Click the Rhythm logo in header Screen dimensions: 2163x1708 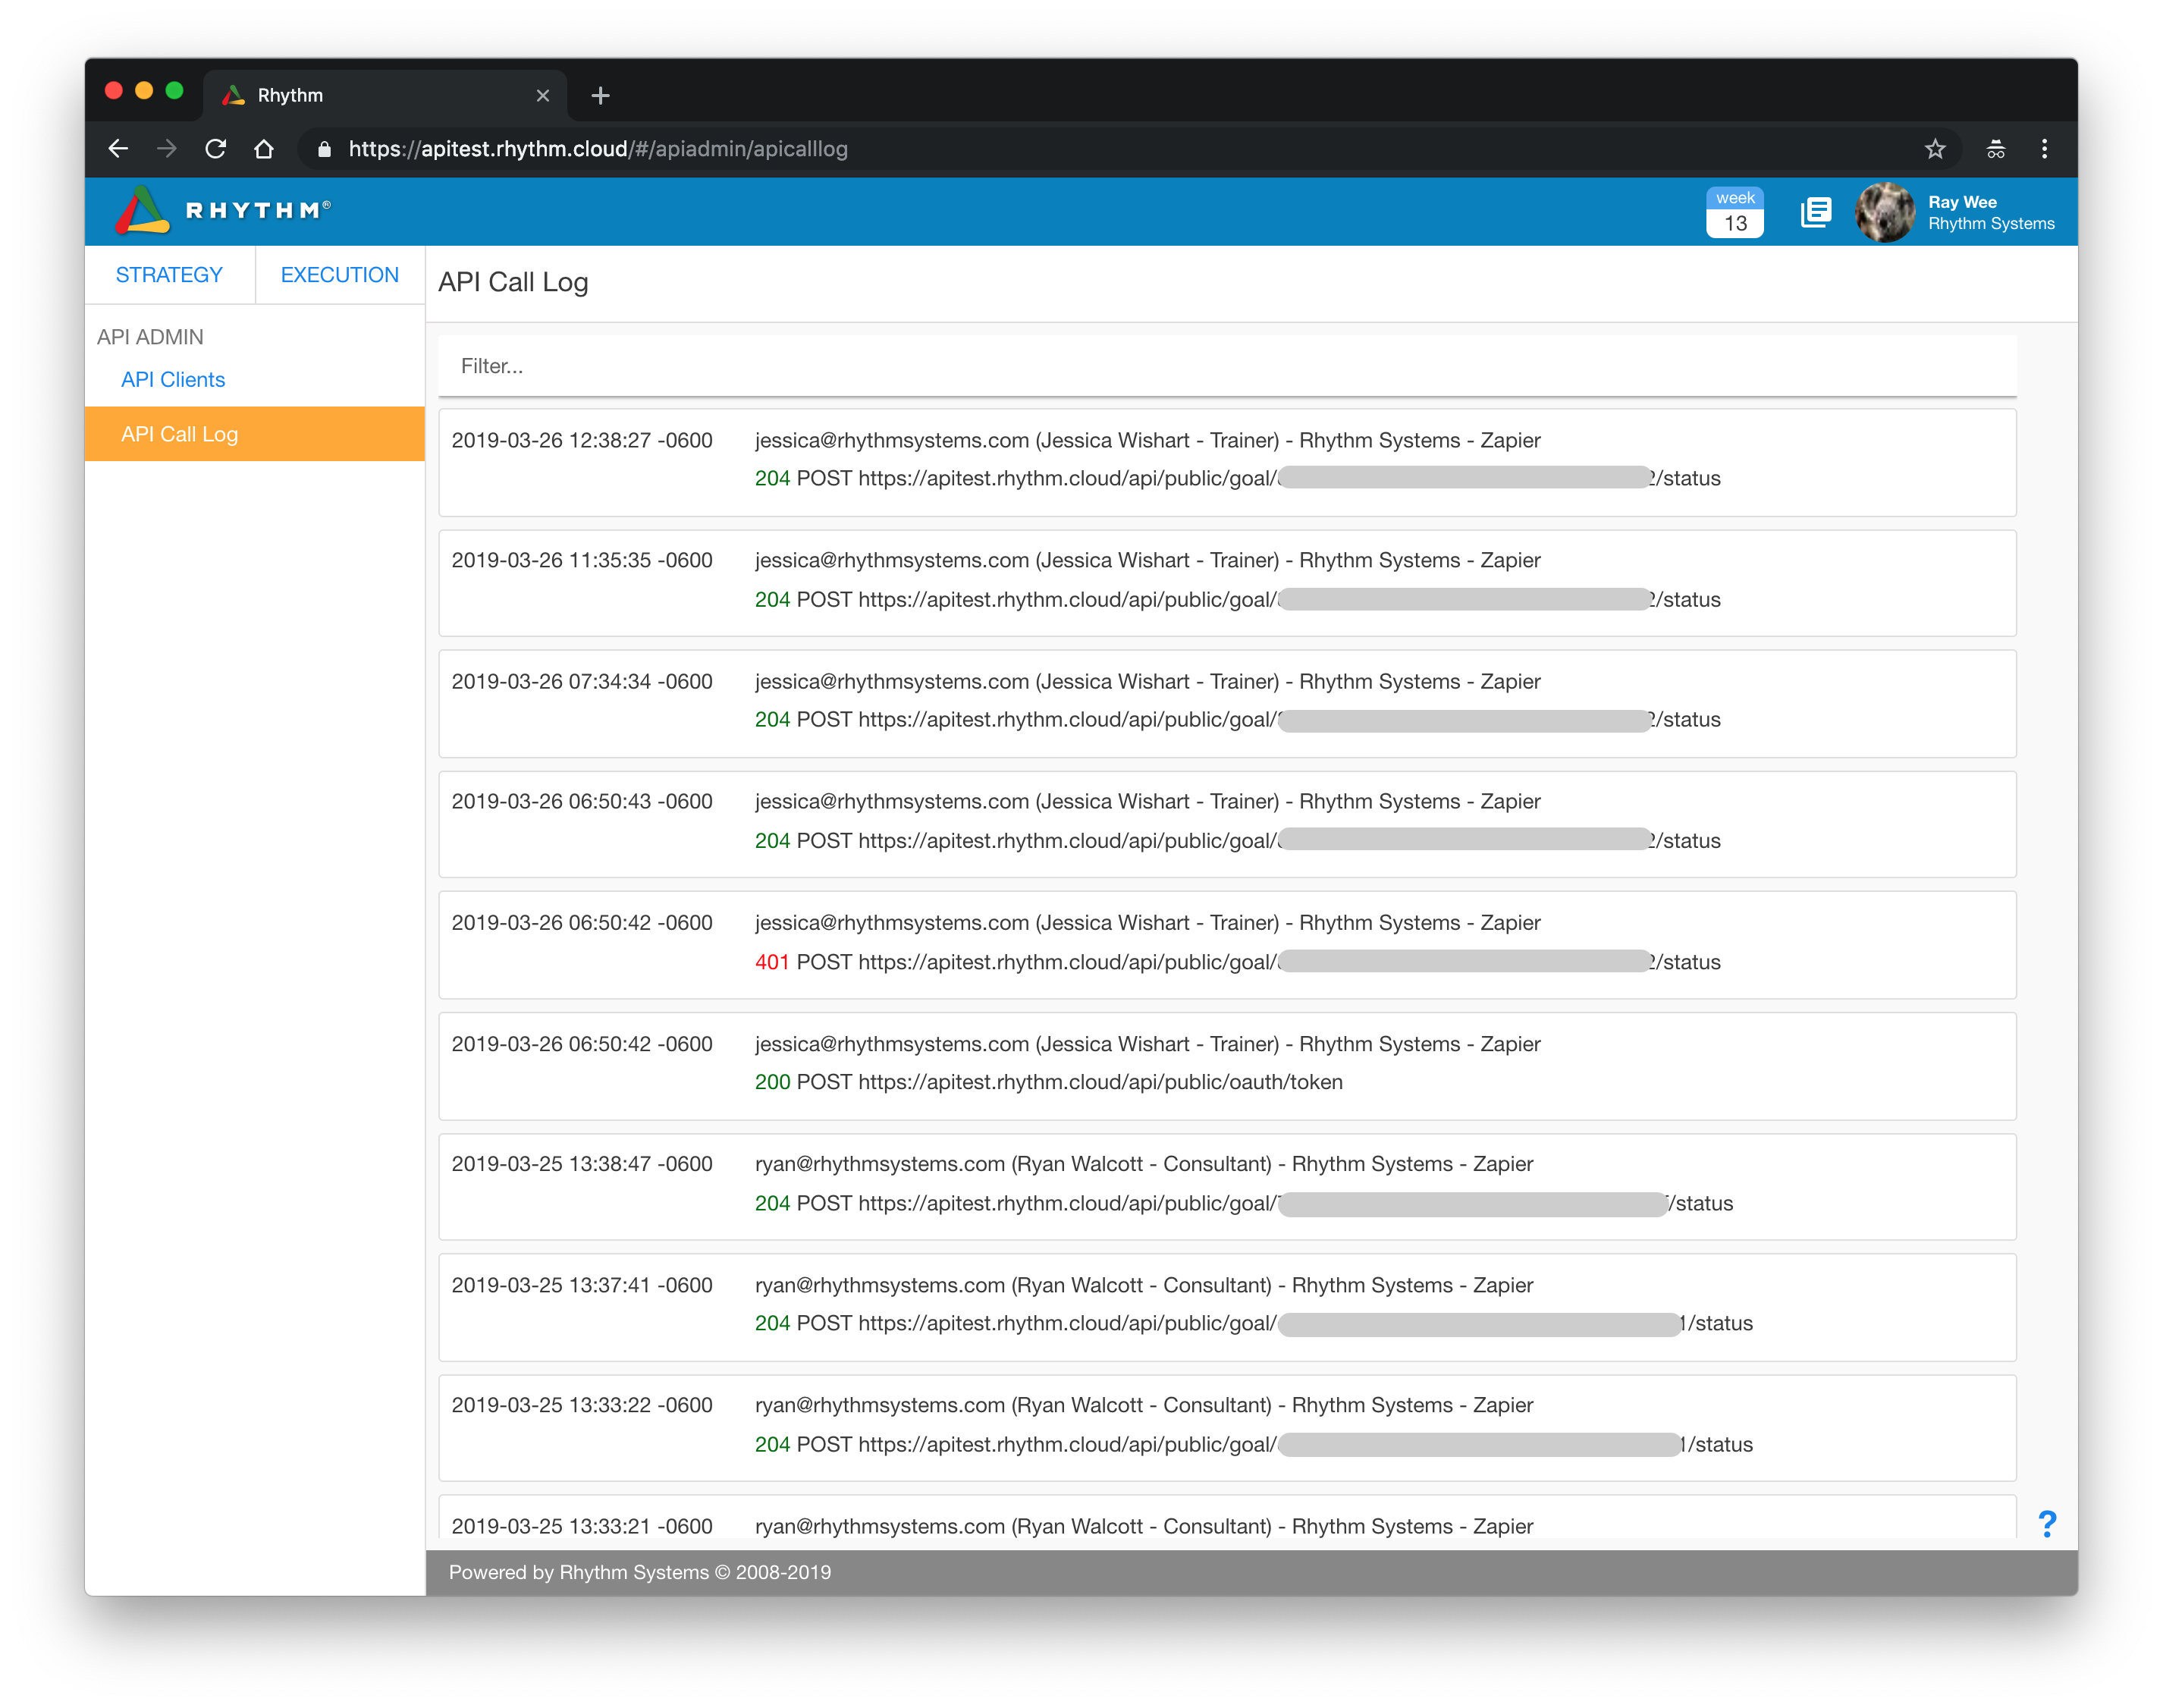pos(223,210)
